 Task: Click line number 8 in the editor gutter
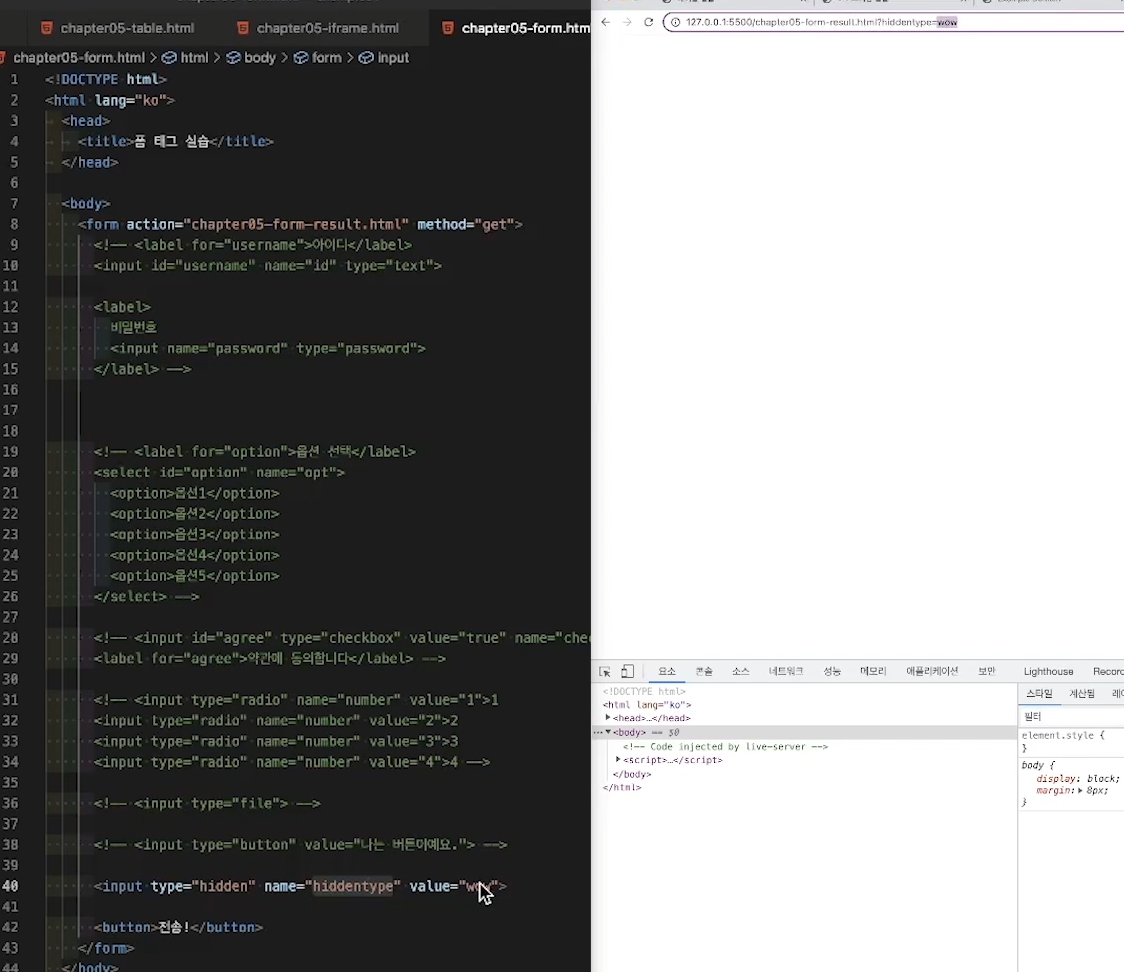(14, 224)
